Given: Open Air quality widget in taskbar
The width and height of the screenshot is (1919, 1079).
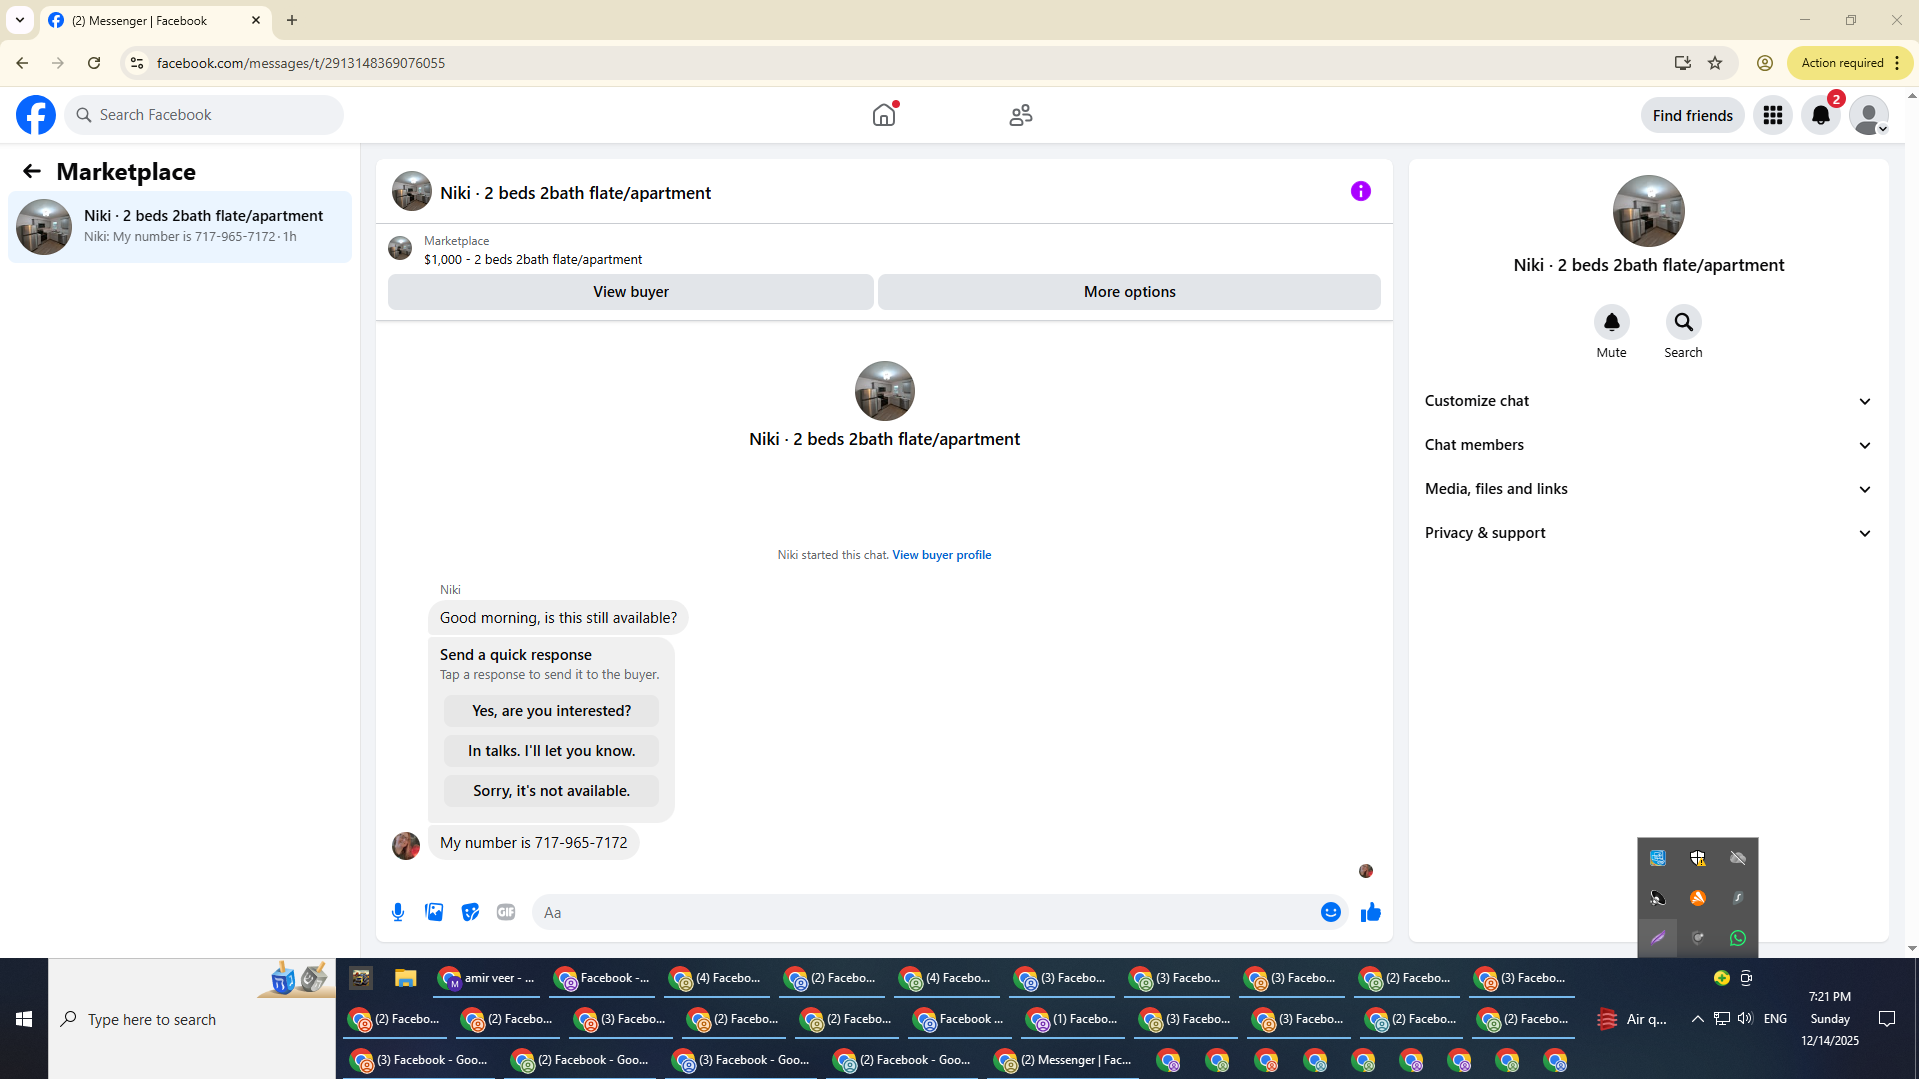Looking at the screenshot, I should point(1633,1019).
